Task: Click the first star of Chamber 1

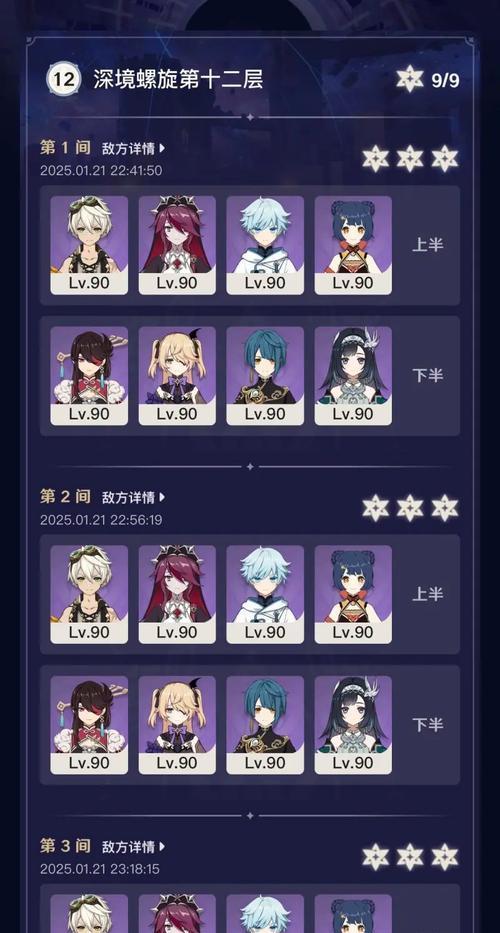Action: pos(376,159)
